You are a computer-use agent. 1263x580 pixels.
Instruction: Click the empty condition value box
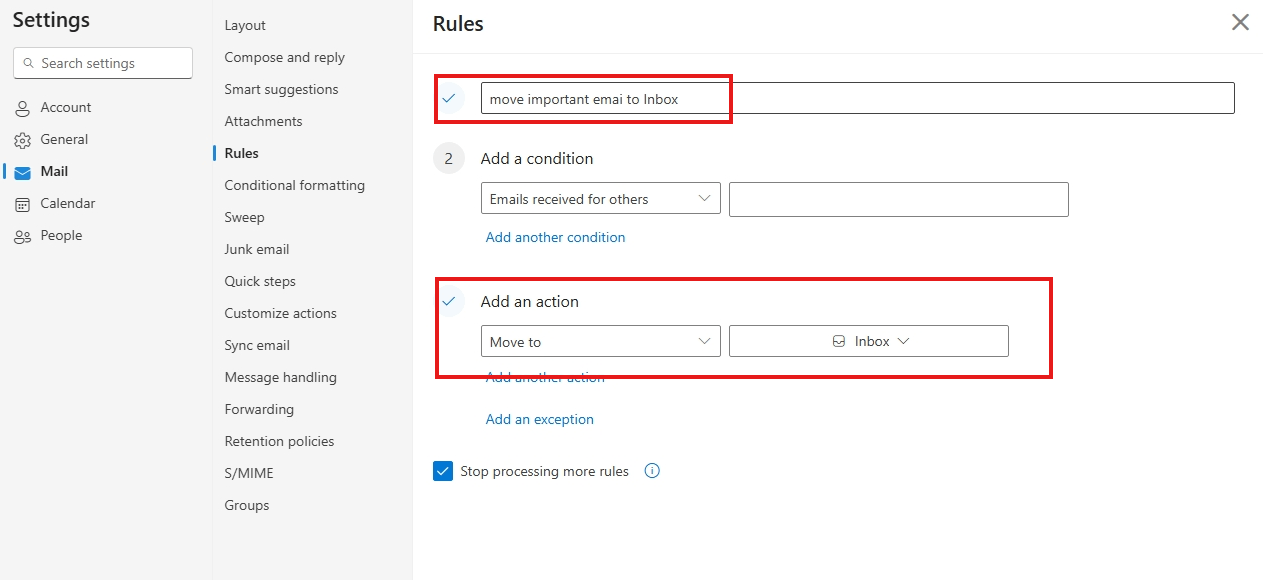pos(898,199)
